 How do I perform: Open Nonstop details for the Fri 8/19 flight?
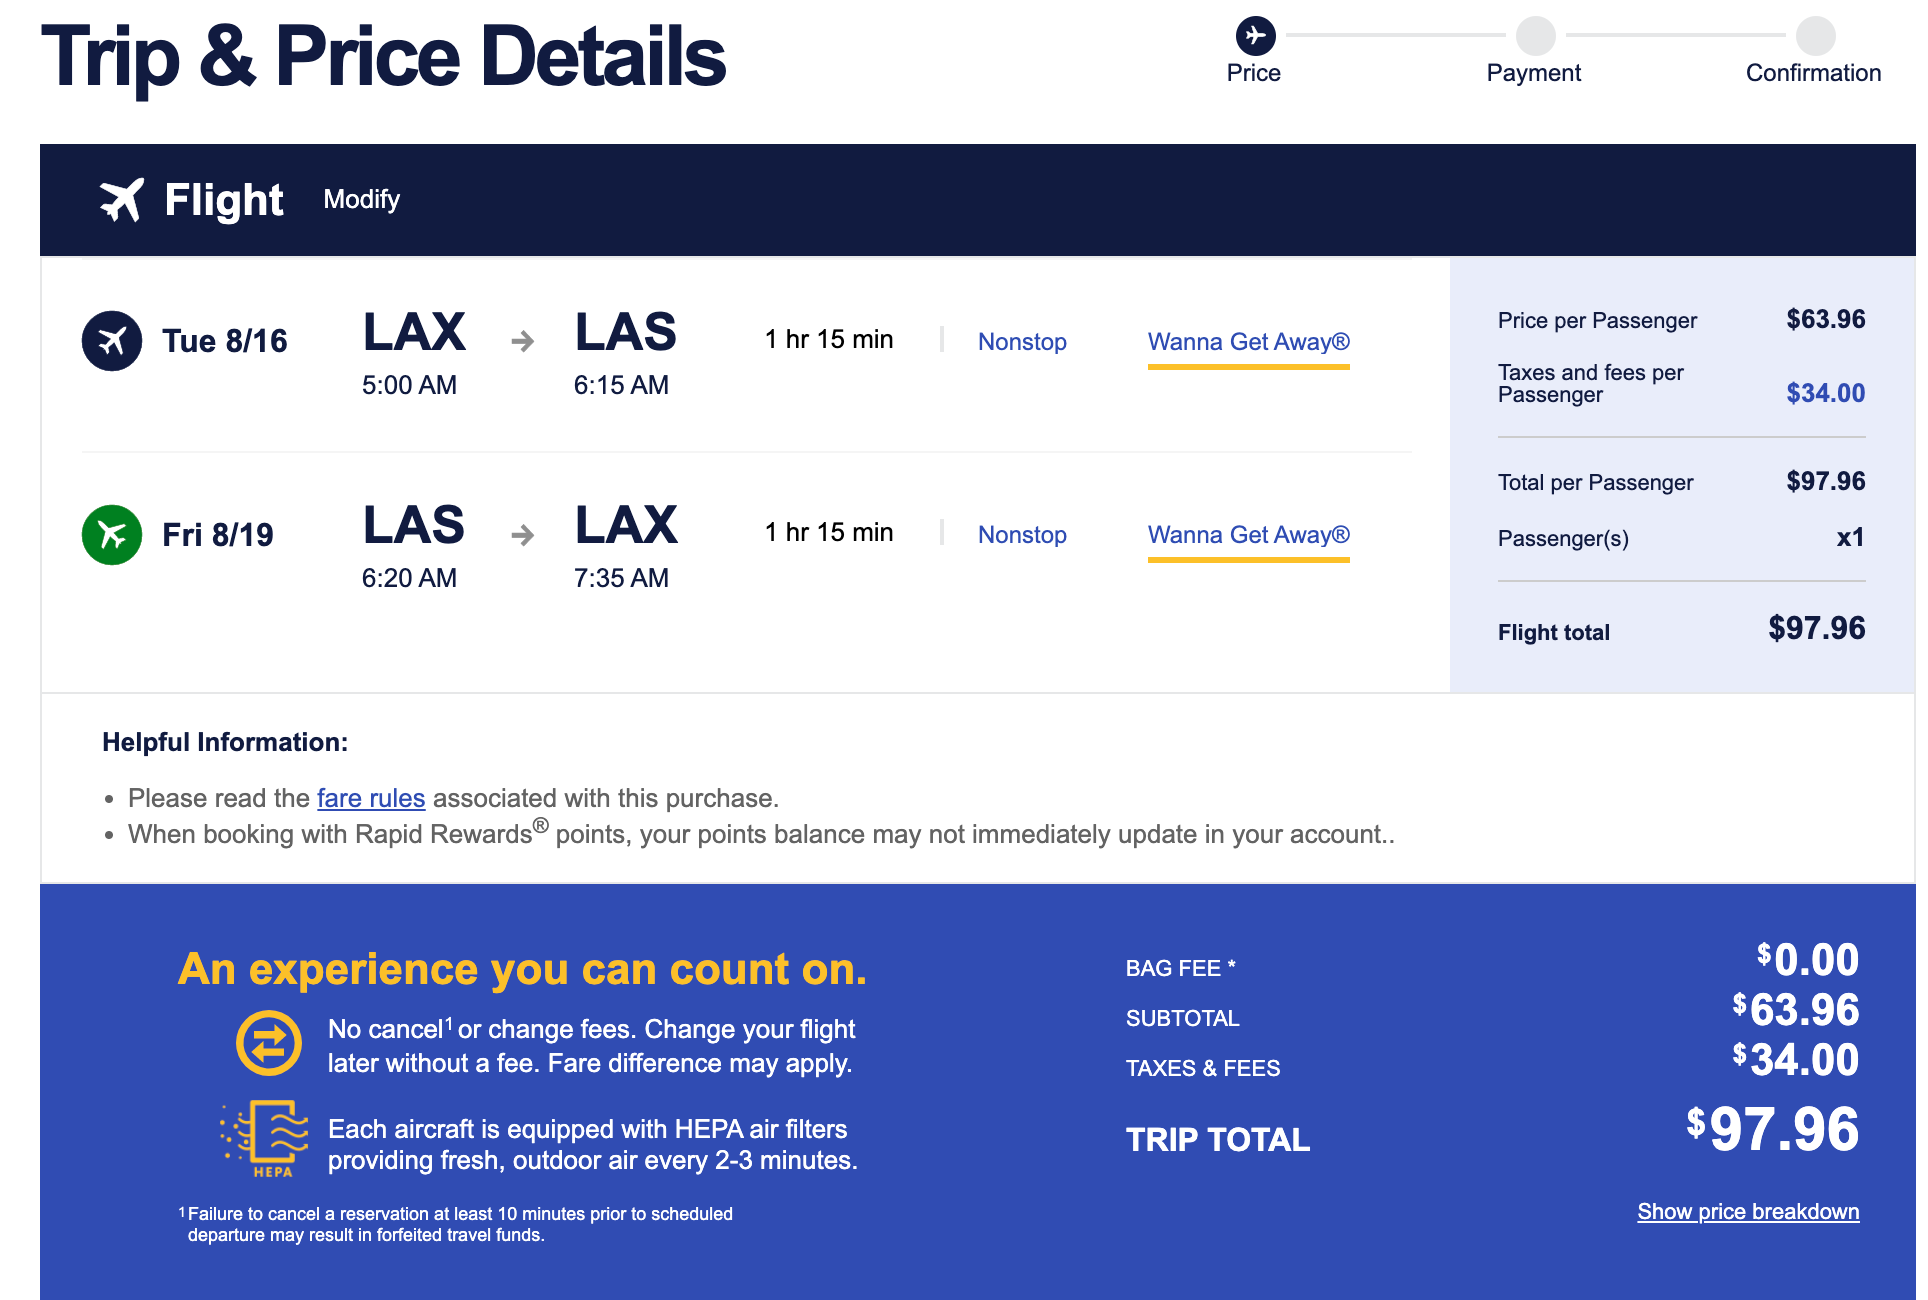tap(1022, 535)
